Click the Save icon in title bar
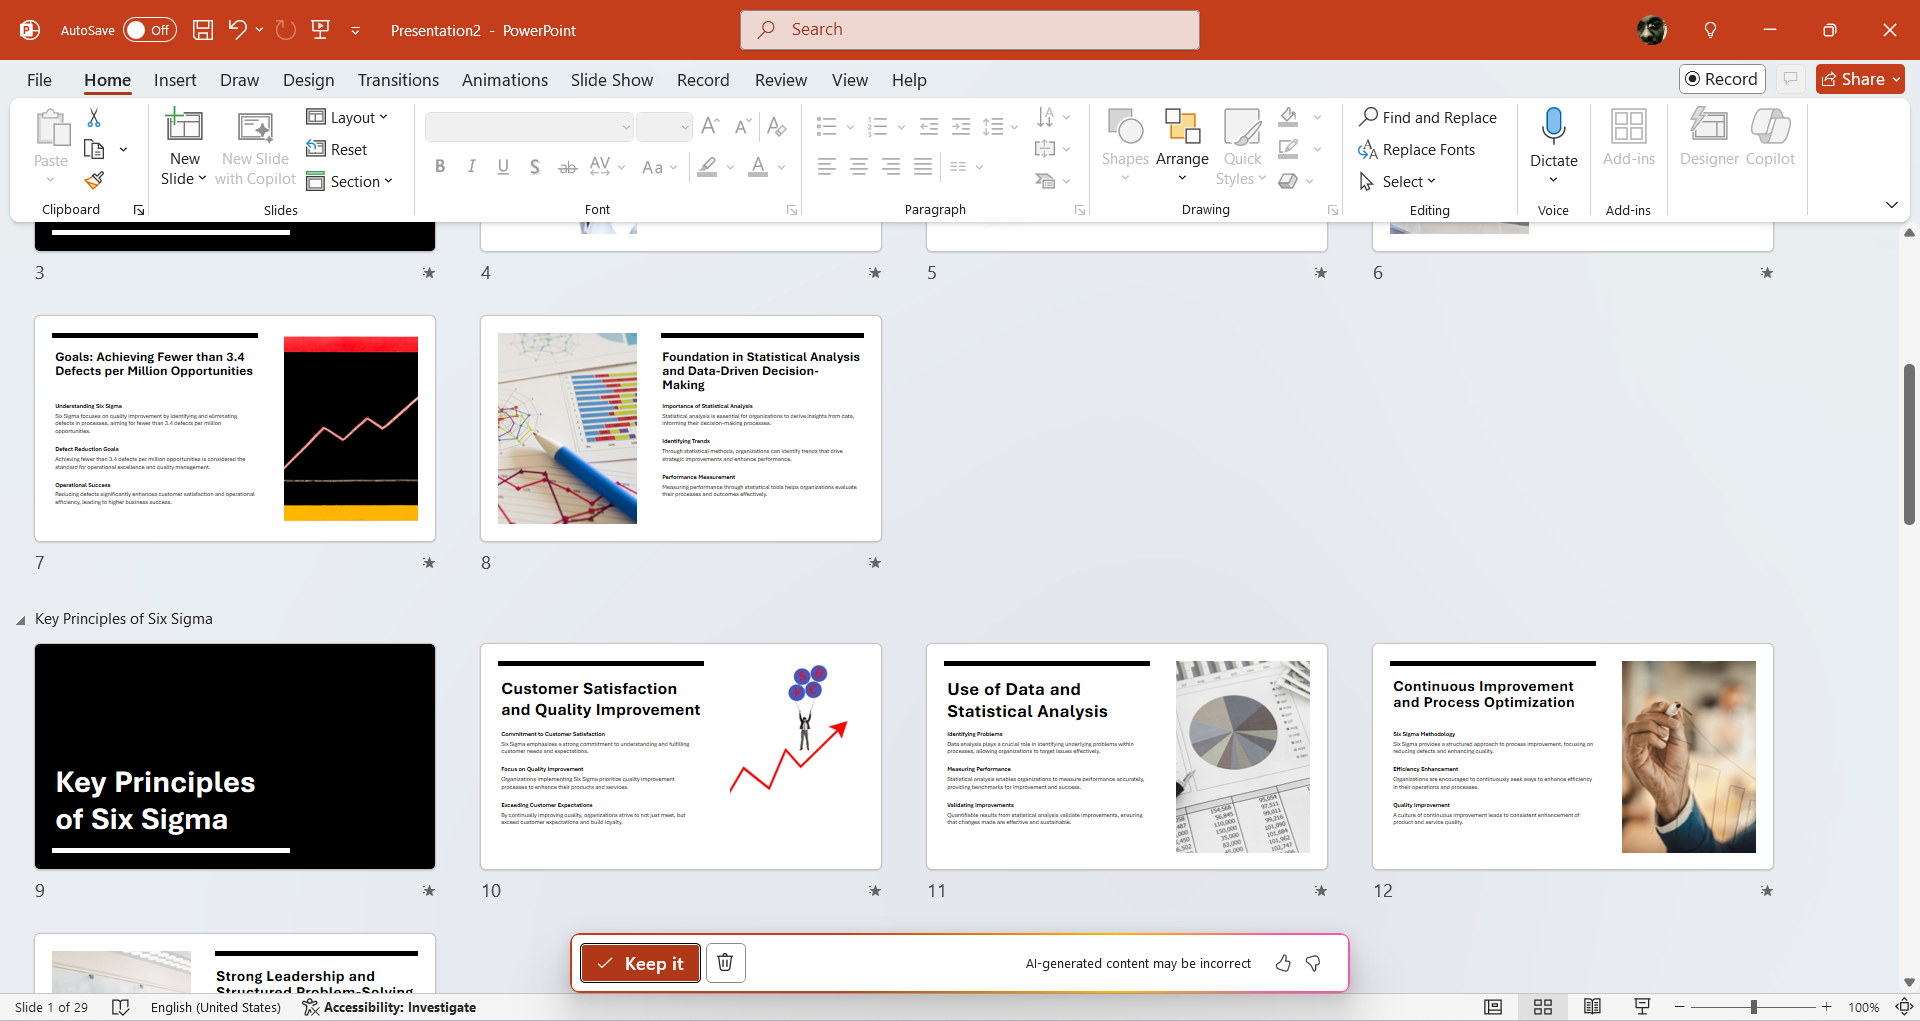The image size is (1920, 1021). pos(203,30)
